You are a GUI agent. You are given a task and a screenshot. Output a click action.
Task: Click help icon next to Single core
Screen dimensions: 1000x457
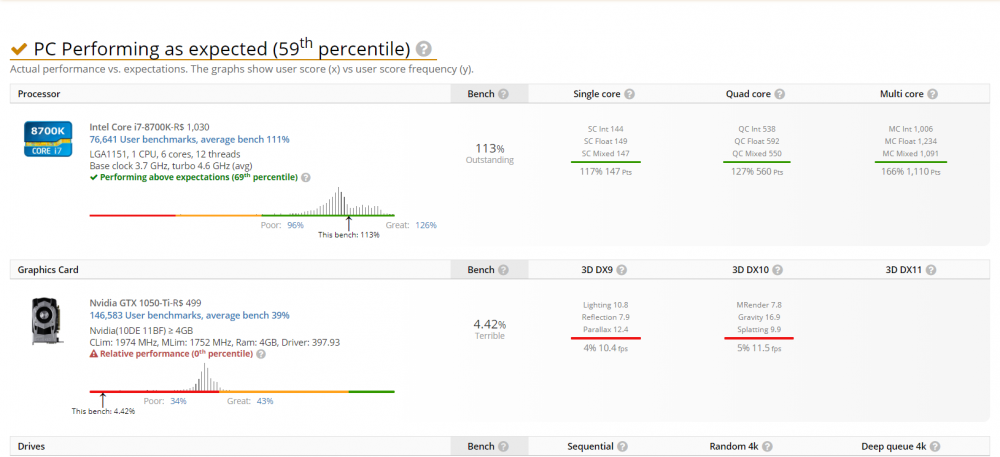629,94
